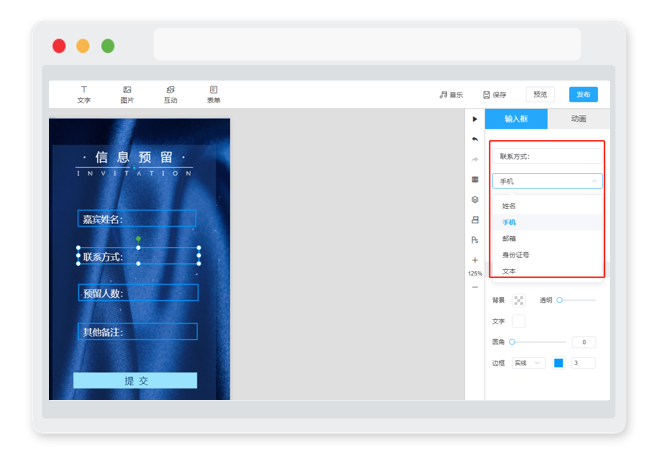Image resolution: width=660 pixels, height=460 pixels.
Task: Click the Ps import icon
Action: click(475, 240)
